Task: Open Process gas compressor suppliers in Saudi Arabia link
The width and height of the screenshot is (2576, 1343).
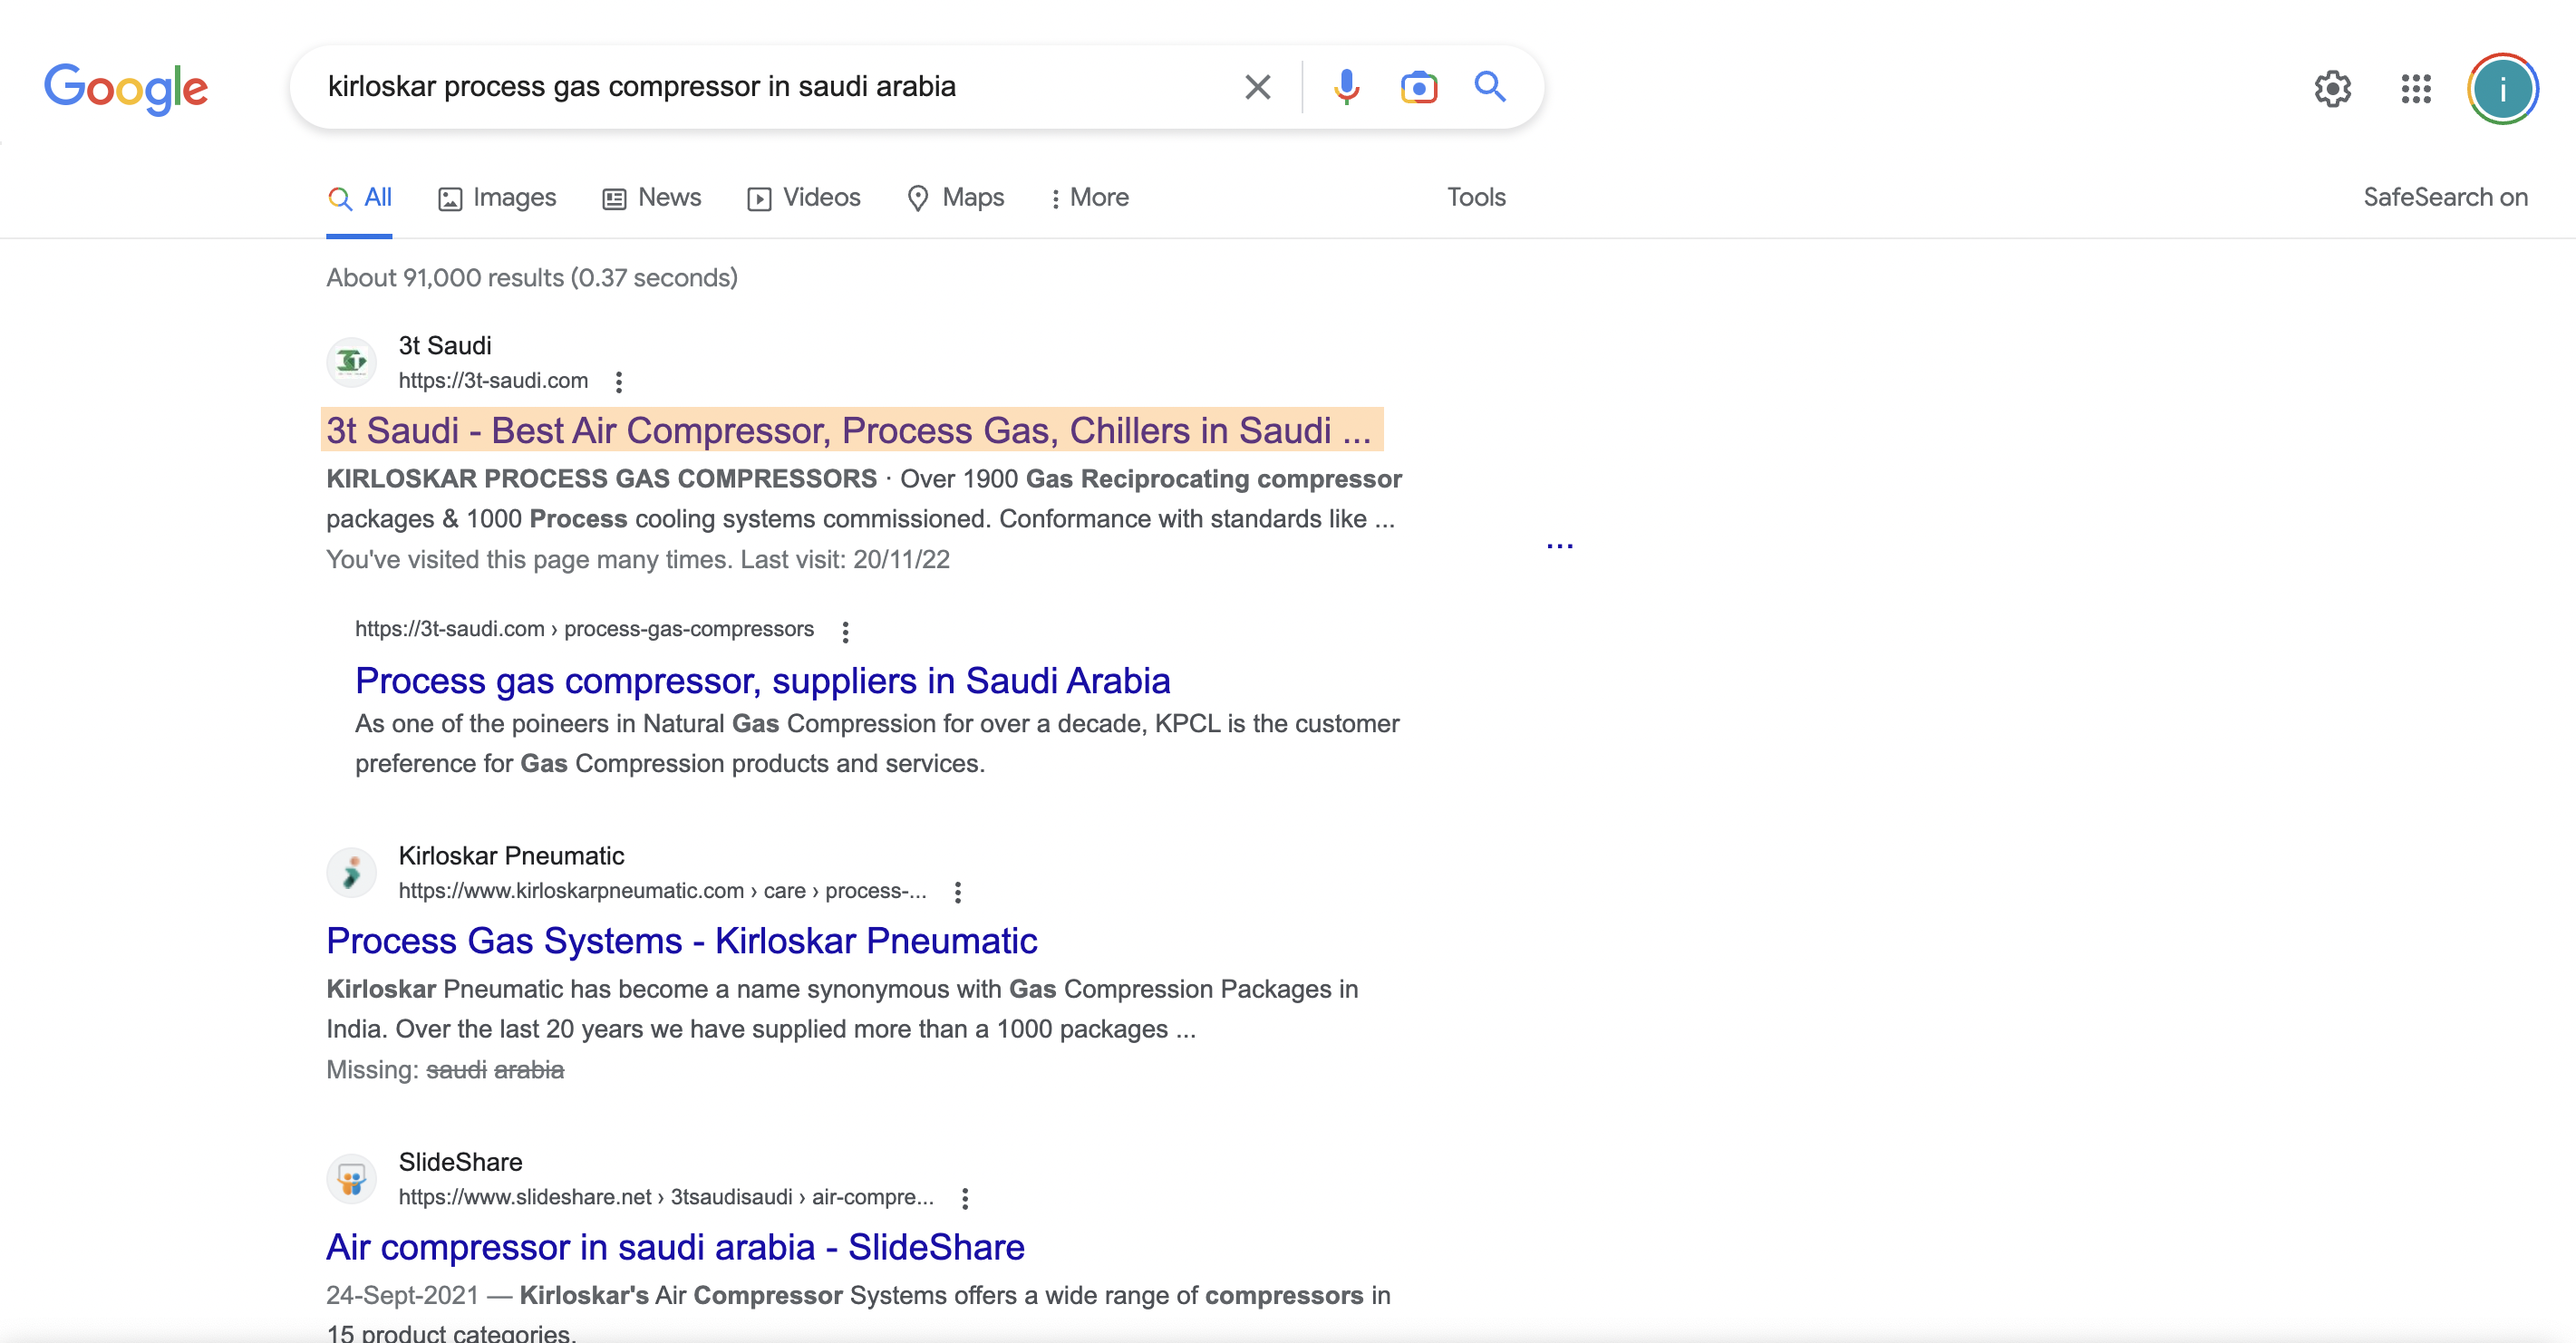Action: (x=762, y=681)
